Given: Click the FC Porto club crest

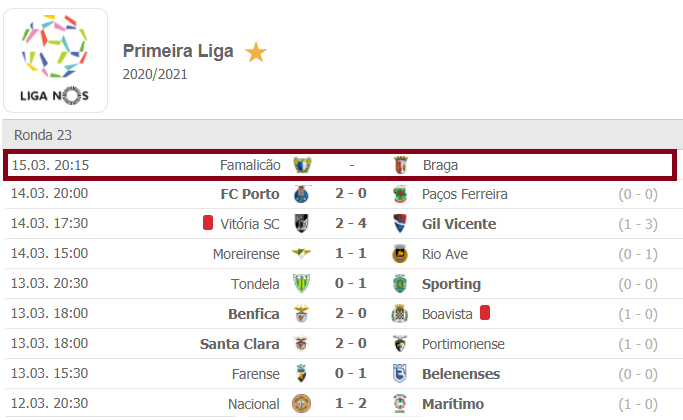Looking at the screenshot, I should [x=302, y=194].
